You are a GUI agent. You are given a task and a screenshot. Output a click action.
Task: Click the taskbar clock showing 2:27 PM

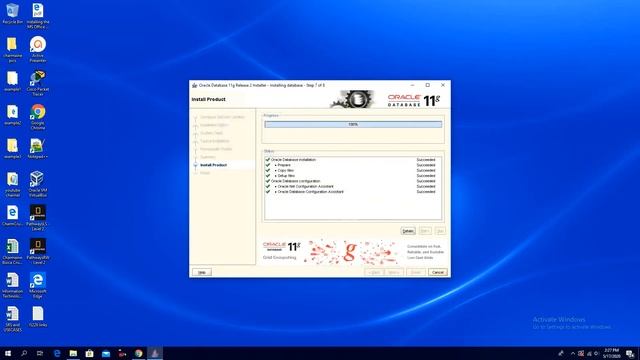(611, 353)
